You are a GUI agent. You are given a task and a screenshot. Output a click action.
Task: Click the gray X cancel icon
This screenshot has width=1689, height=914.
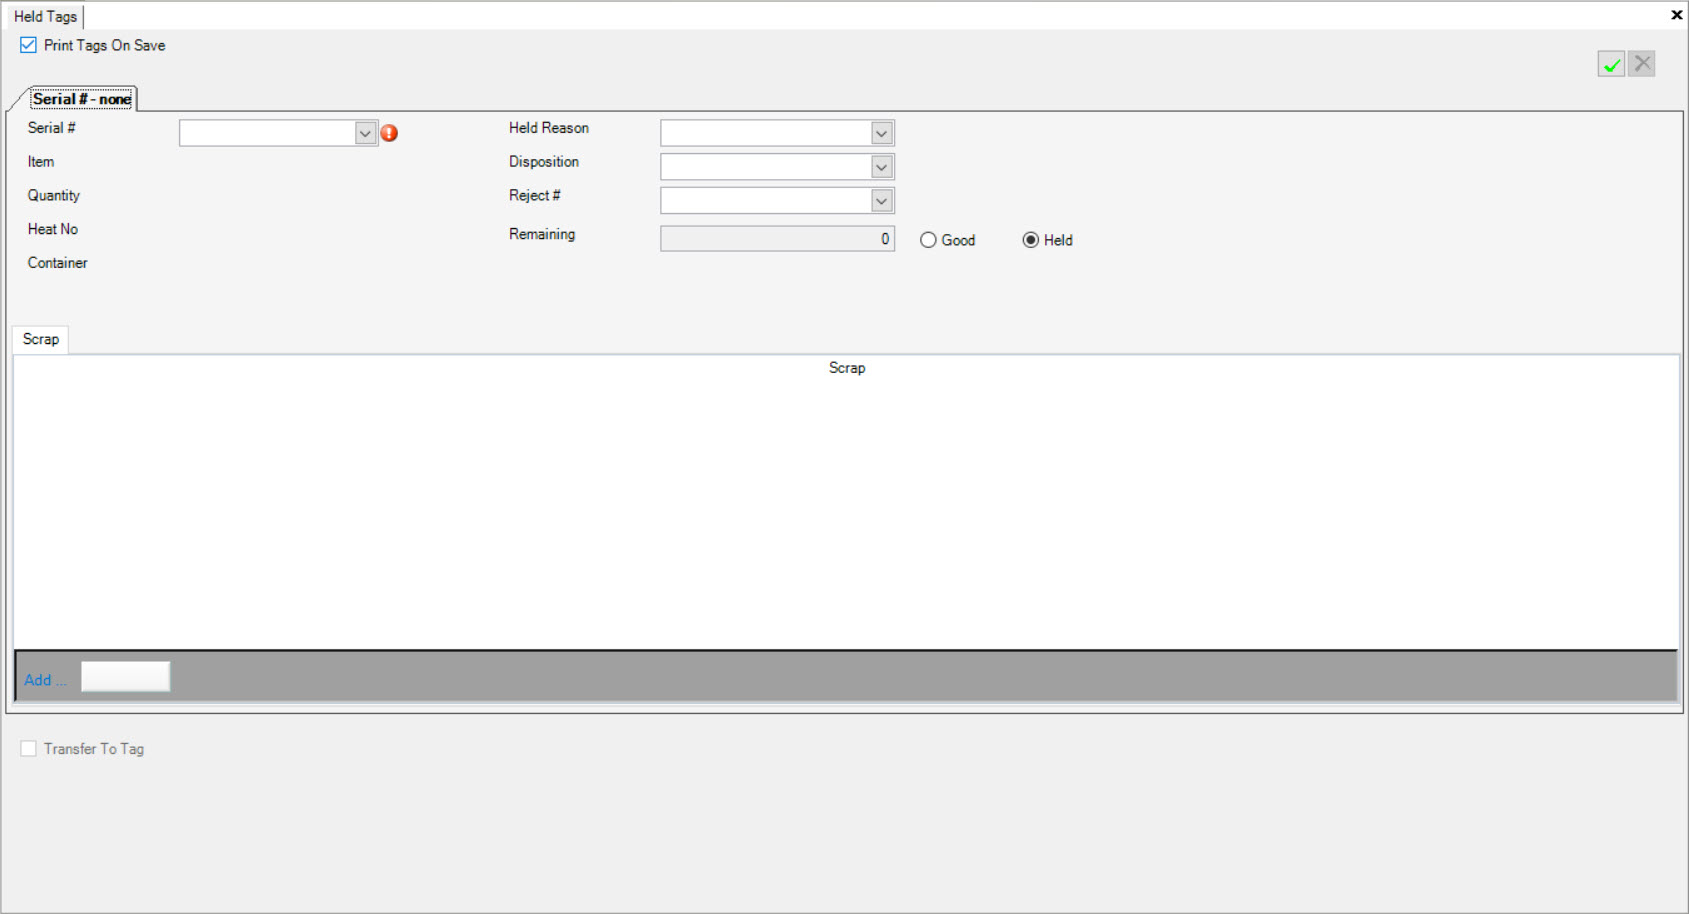[x=1642, y=64]
